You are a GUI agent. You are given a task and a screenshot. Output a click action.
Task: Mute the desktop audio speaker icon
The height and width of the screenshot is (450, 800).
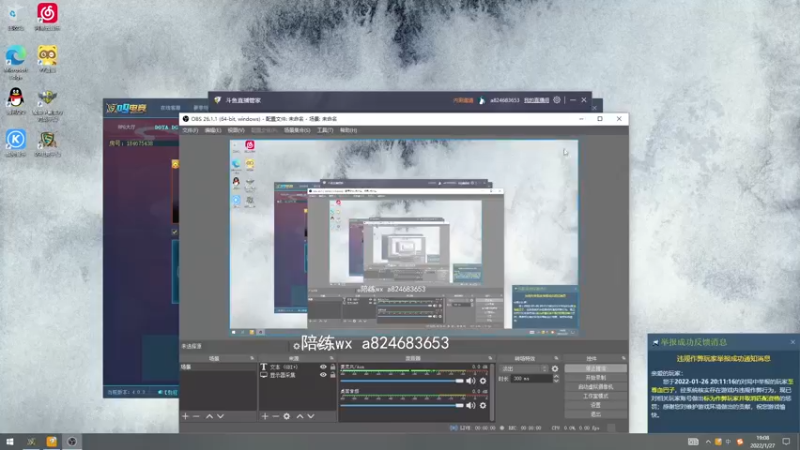click(x=470, y=405)
